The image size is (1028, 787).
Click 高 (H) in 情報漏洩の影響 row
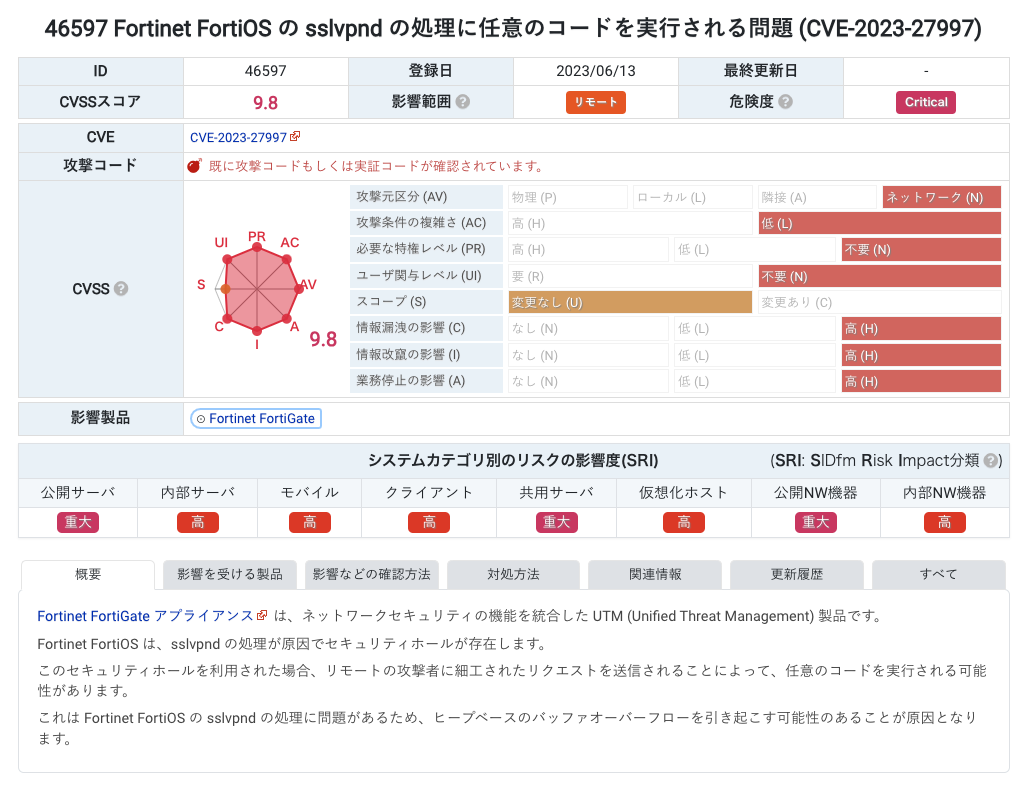(x=921, y=329)
